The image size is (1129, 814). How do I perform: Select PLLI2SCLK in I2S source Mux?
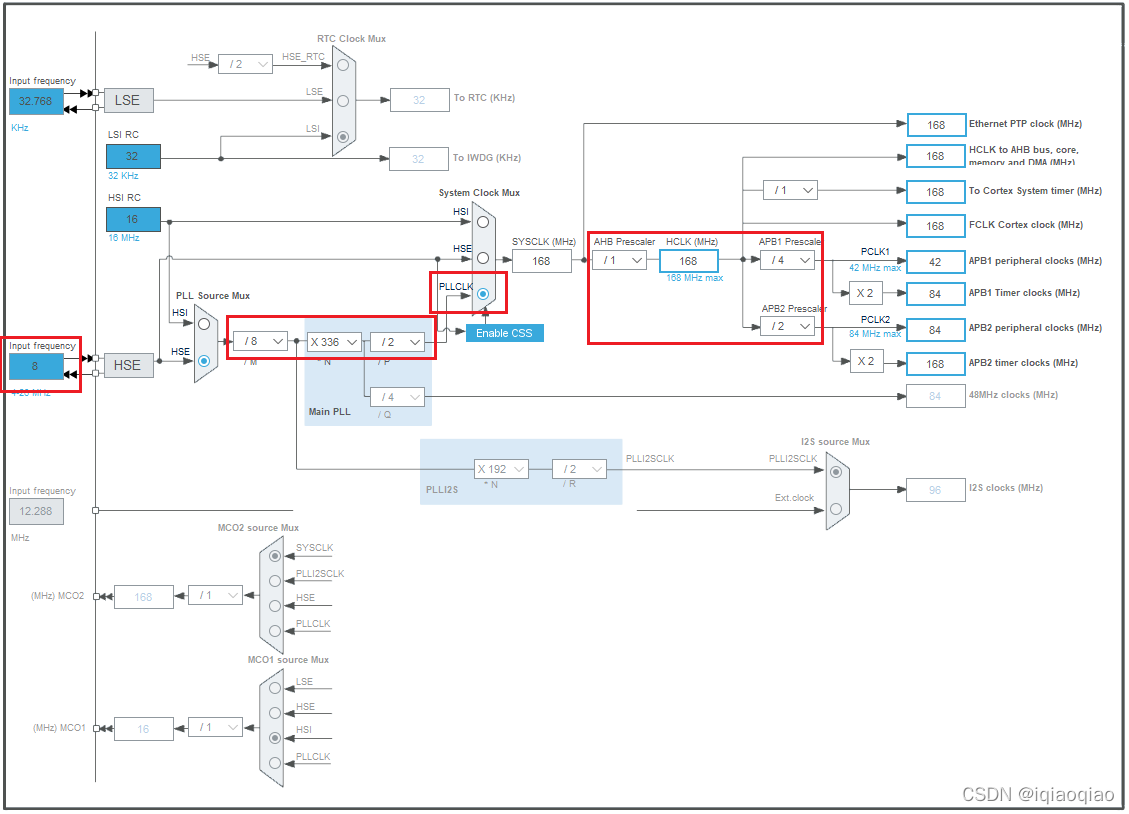836,472
